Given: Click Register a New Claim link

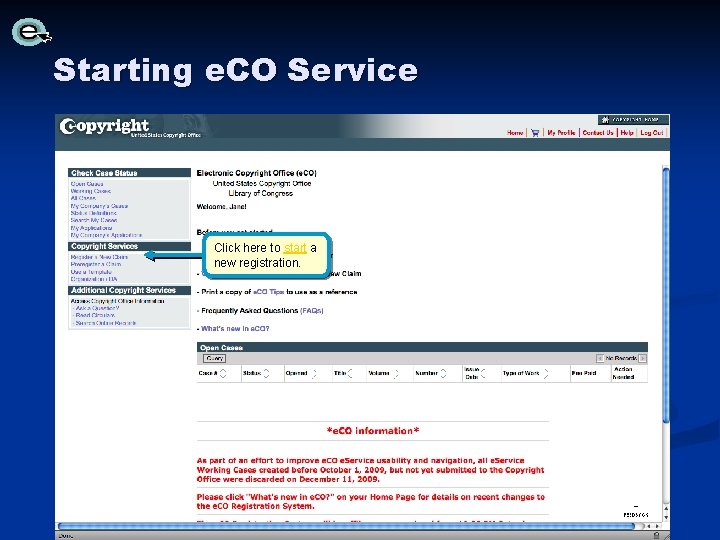Looking at the screenshot, I should [x=99, y=257].
